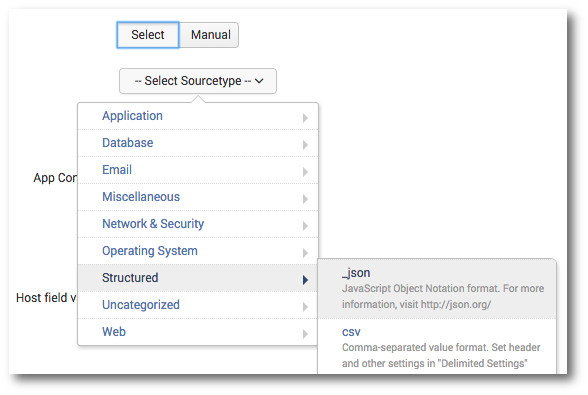The height and width of the screenshot is (395, 588).
Task: Open the Miscellaneous category
Action: 198,197
